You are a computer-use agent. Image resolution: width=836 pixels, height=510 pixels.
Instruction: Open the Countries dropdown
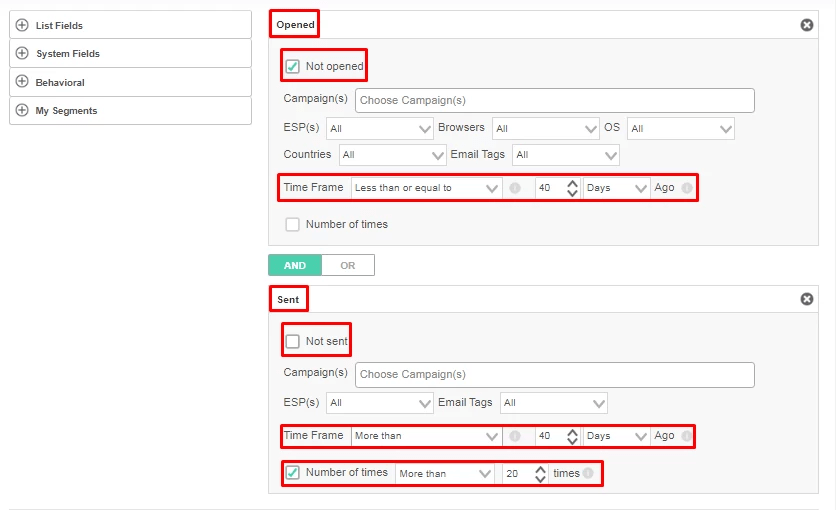(x=392, y=155)
